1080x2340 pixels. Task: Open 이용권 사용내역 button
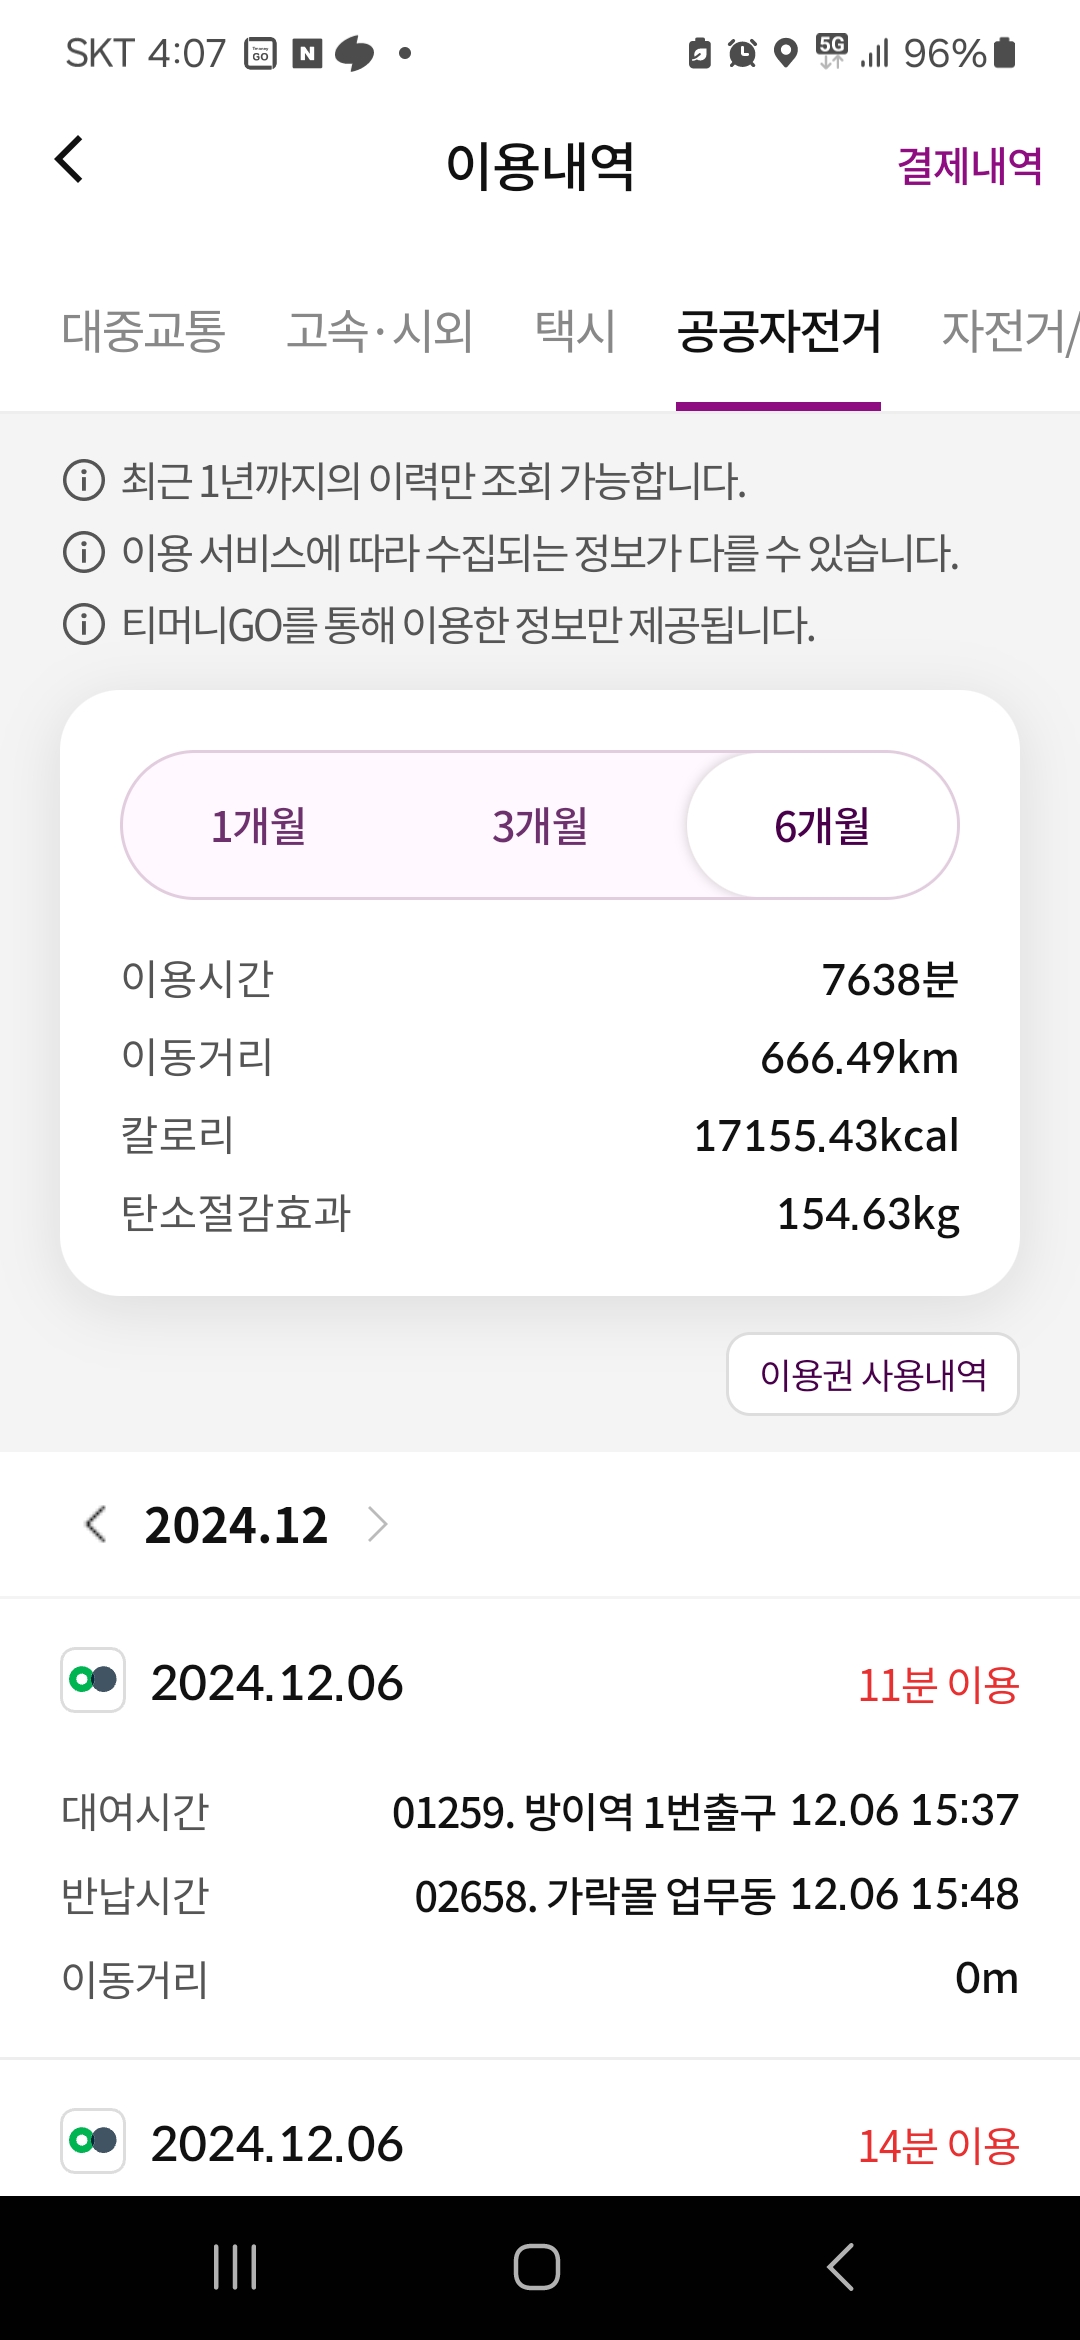tap(872, 1374)
